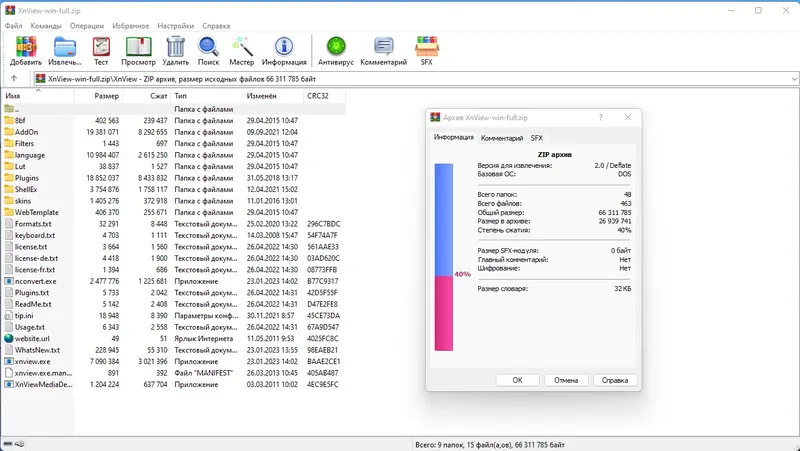The image size is (800, 451).
Task: Open the Избранное menu
Action: pyautogui.click(x=131, y=26)
